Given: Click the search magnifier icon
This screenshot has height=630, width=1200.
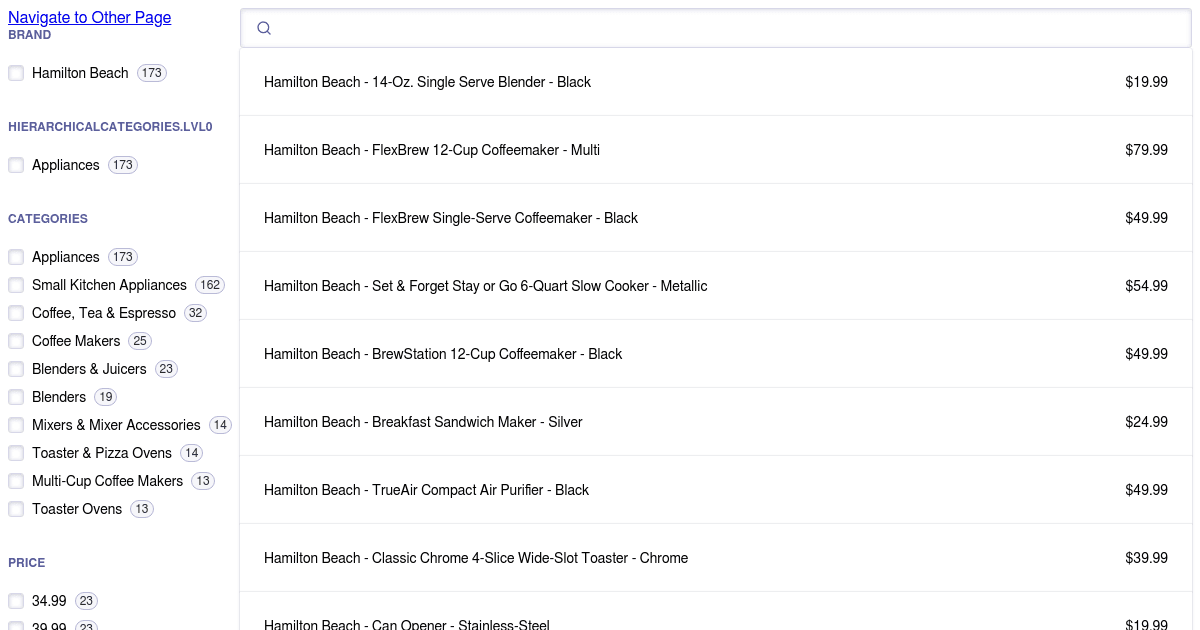Looking at the screenshot, I should point(264,28).
